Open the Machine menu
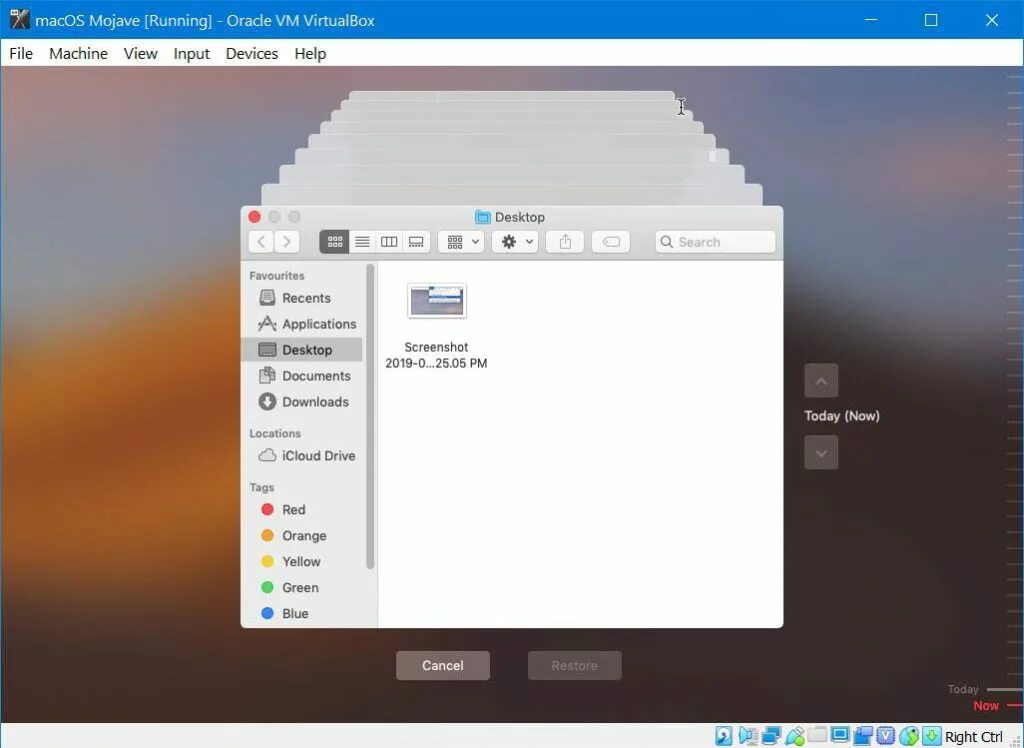 point(78,54)
